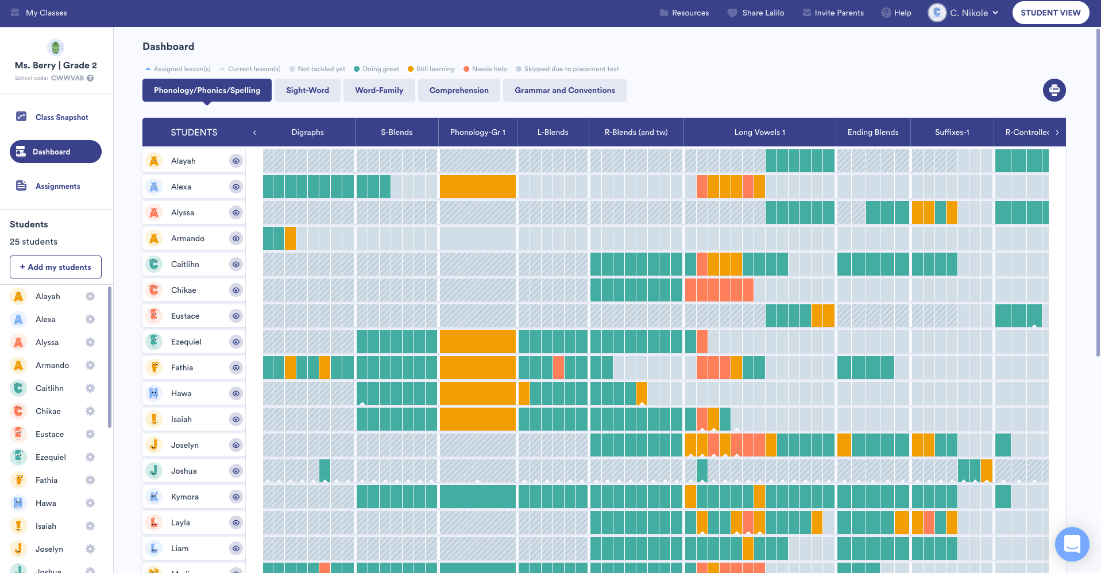Click the My Classes icon link
The image size is (1101, 573).
[15, 13]
